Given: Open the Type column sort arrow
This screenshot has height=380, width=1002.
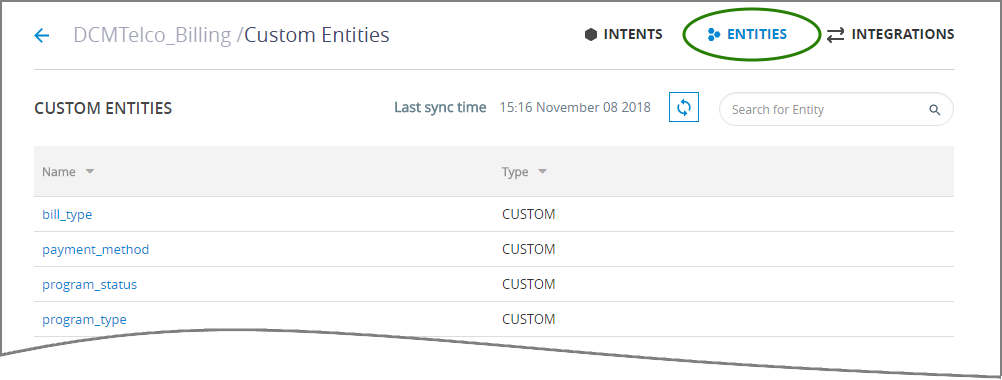Looking at the screenshot, I should pos(543,172).
